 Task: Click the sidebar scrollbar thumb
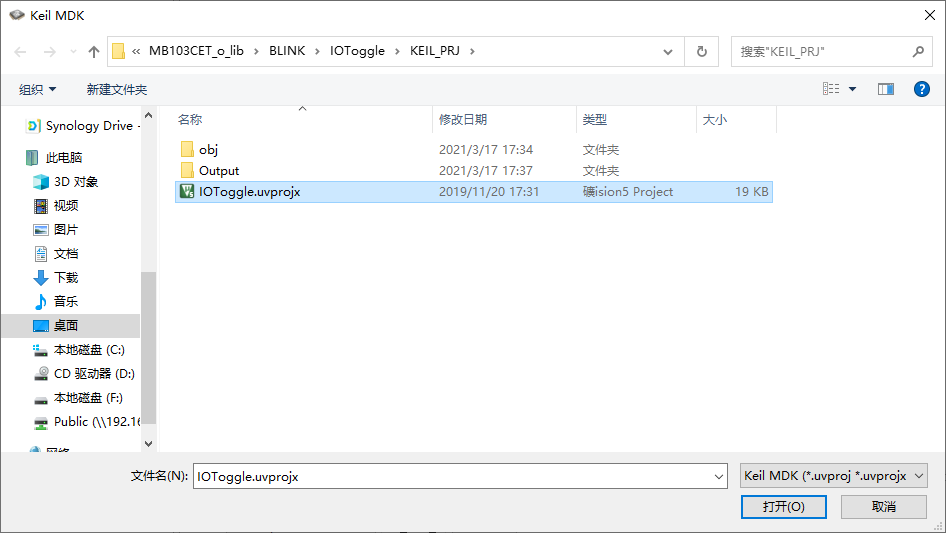tap(148, 348)
